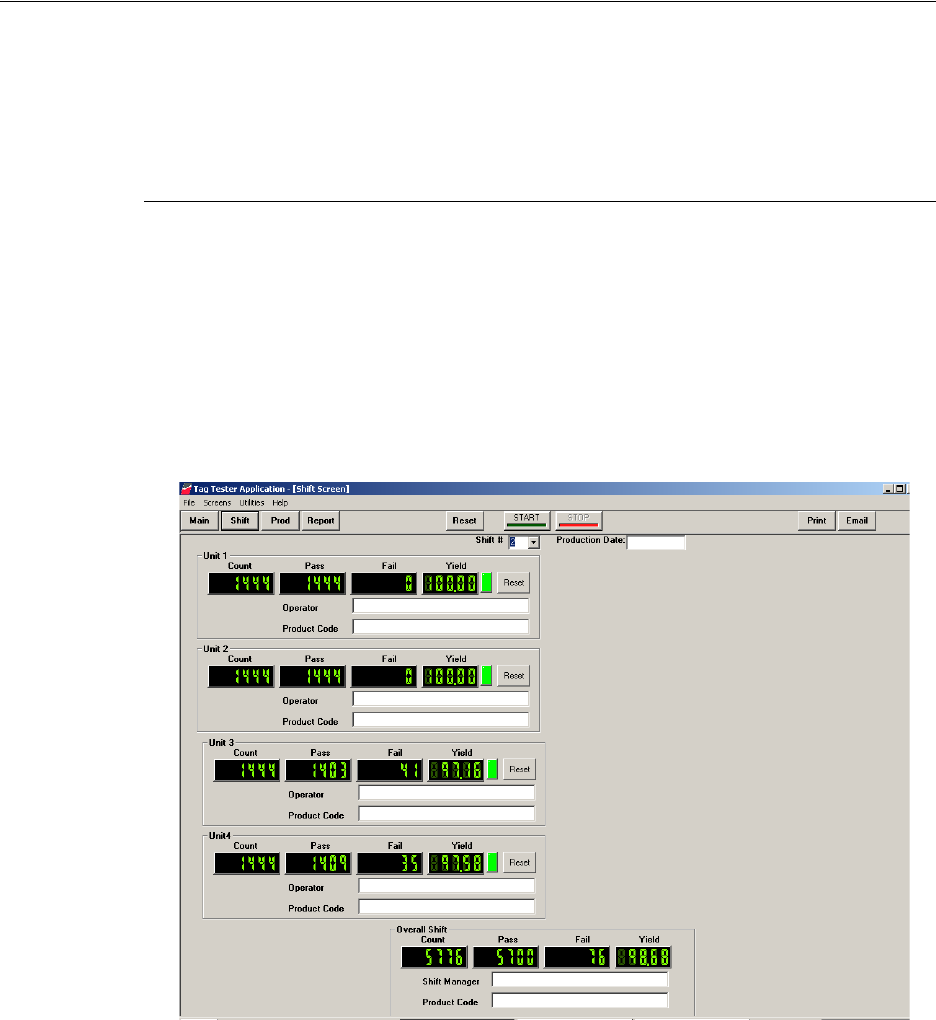Click the Unit4 Yield display
Image resolution: width=936 pixels, height=1020 pixels.
pyautogui.click(x=457, y=863)
